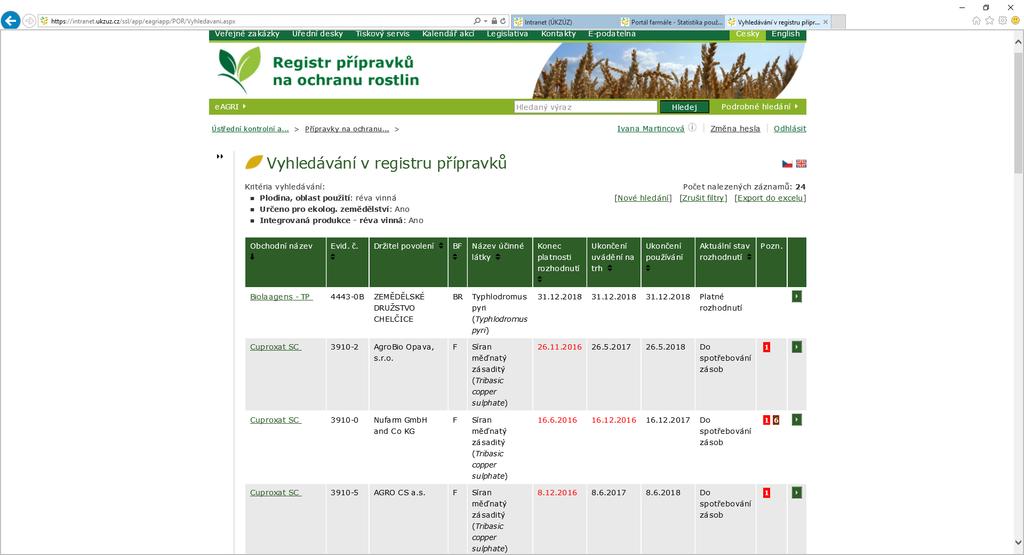Open the Úřední desky menu item

(317, 34)
